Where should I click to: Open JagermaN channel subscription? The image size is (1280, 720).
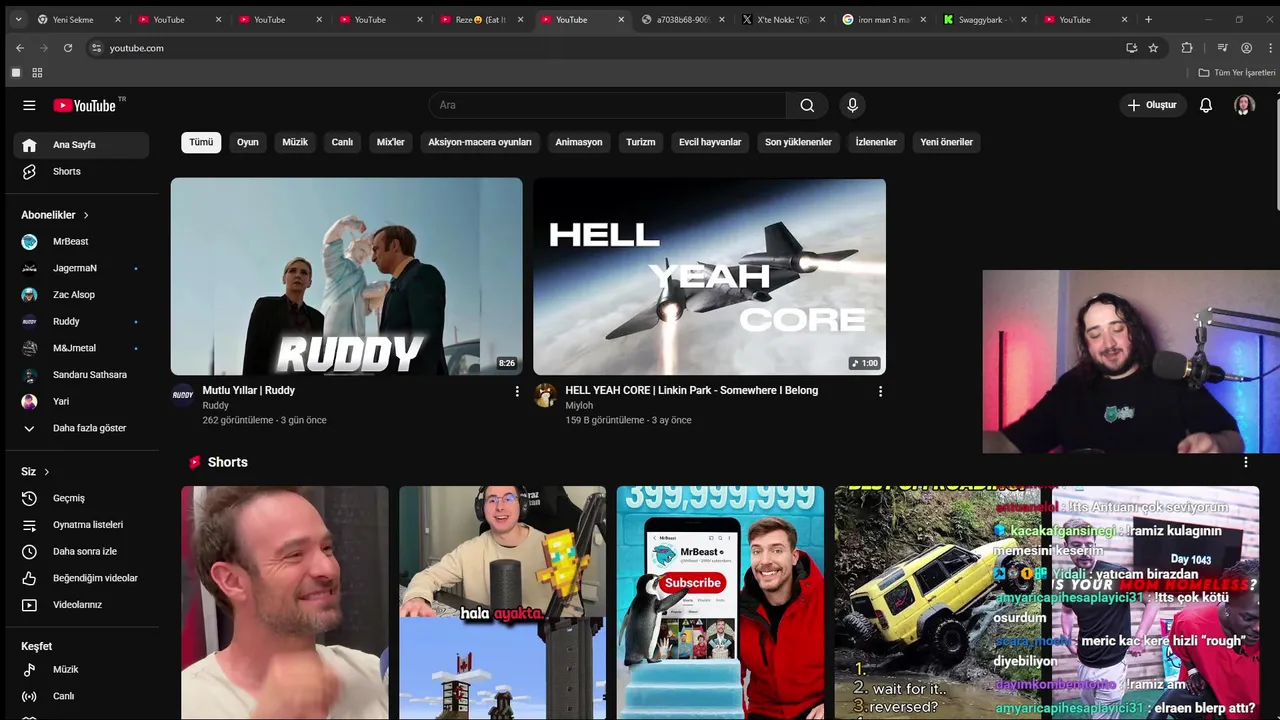point(82,268)
